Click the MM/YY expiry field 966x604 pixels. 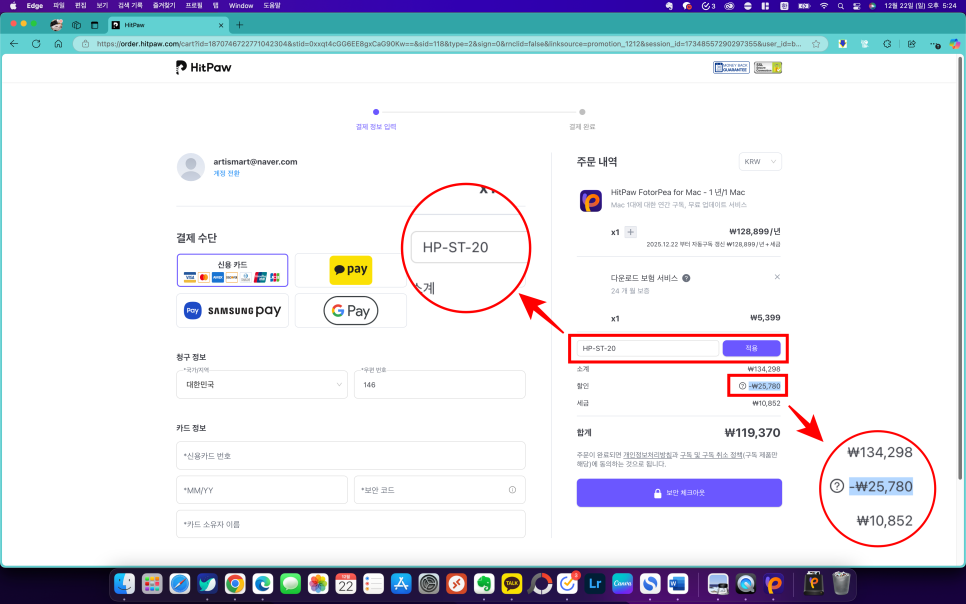(262, 490)
